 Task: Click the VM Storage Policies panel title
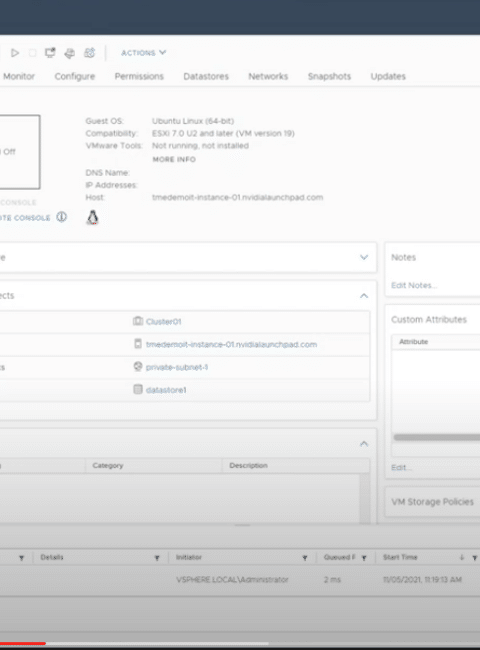tap(432, 502)
